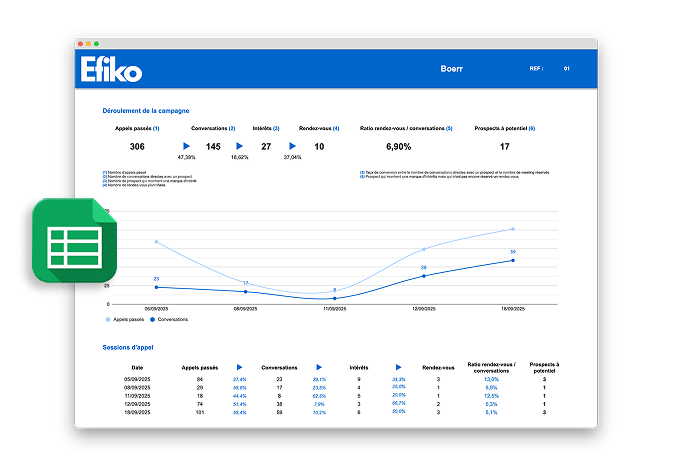Click arrow icon after Appels passés table header
Image resolution: width=673 pixels, height=467 pixels.
pos(239,367)
